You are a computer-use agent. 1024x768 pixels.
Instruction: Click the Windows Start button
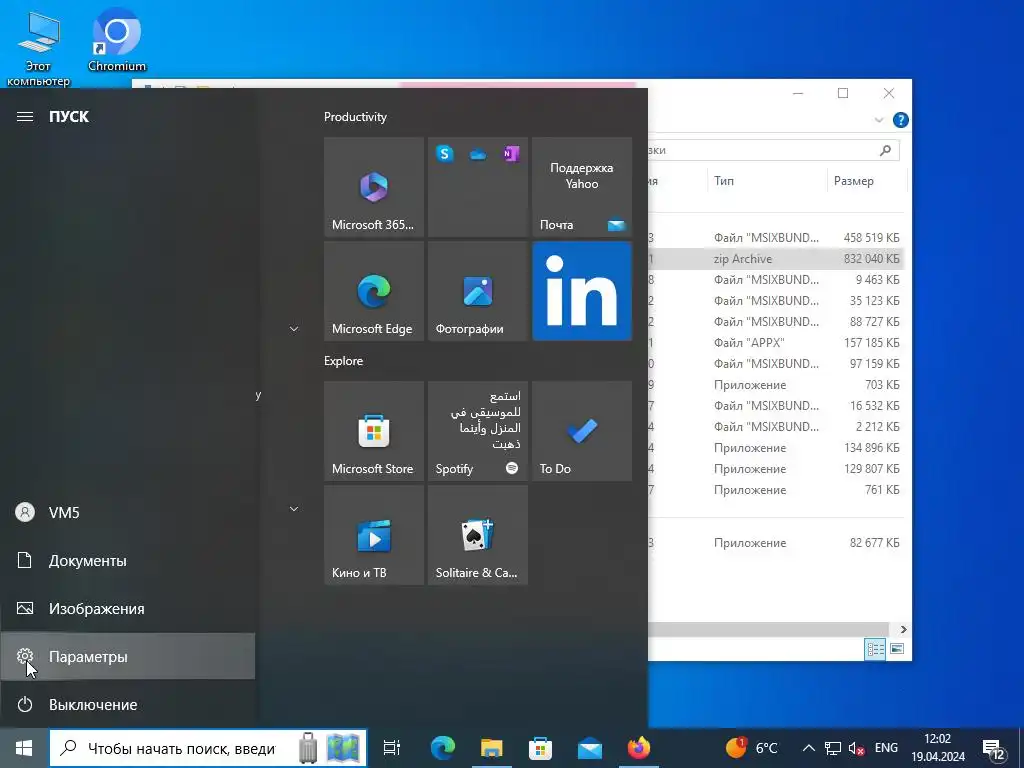coord(24,748)
